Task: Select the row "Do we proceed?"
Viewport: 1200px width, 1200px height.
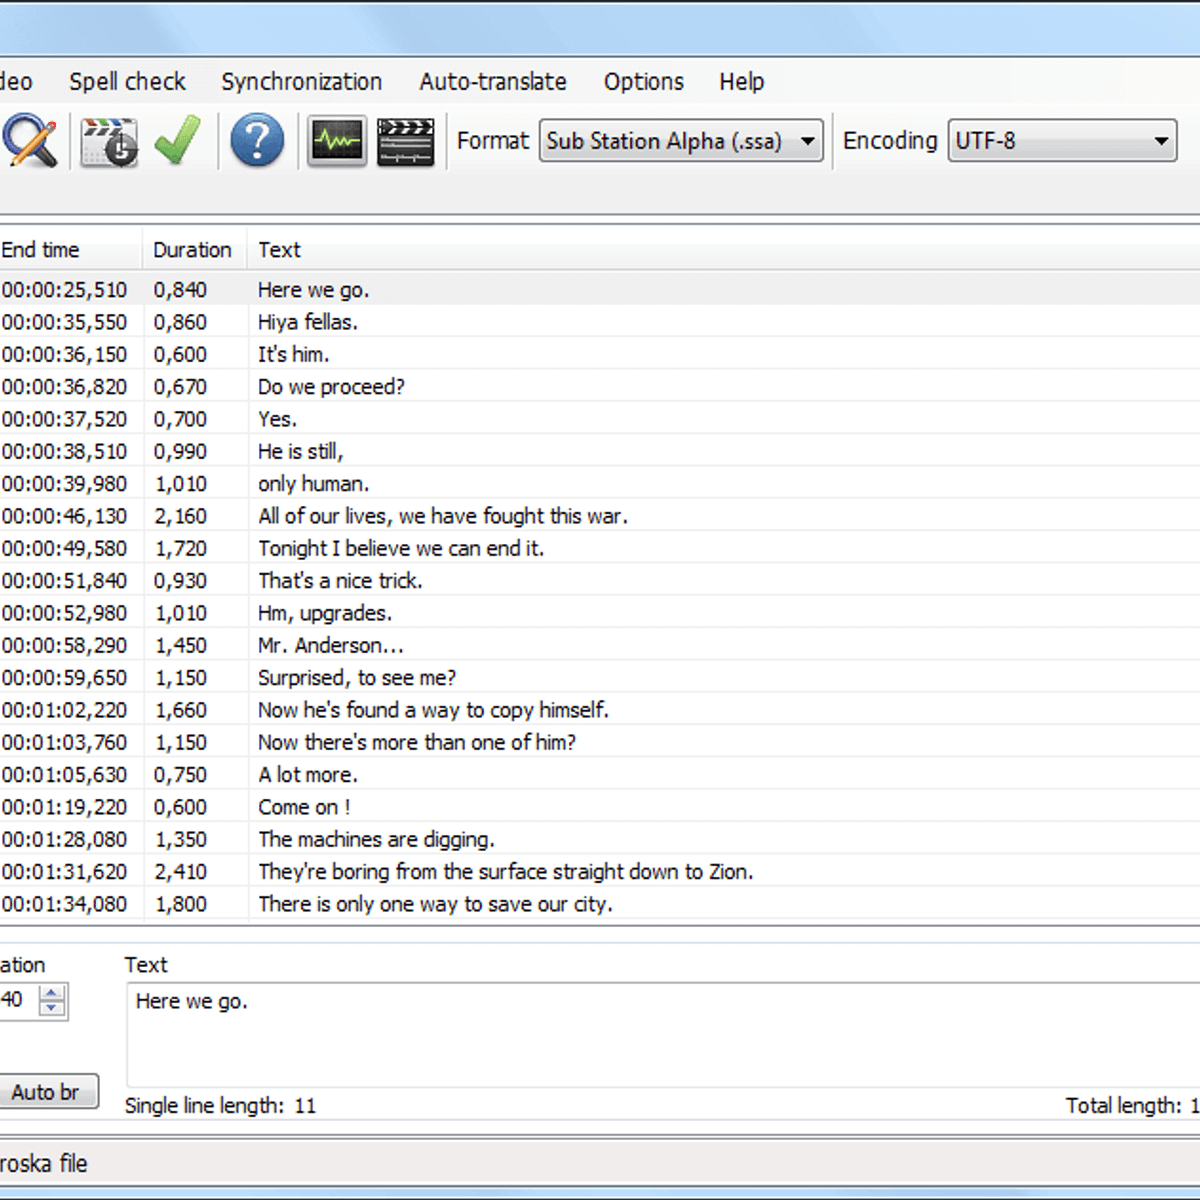Action: pyautogui.click(x=331, y=387)
